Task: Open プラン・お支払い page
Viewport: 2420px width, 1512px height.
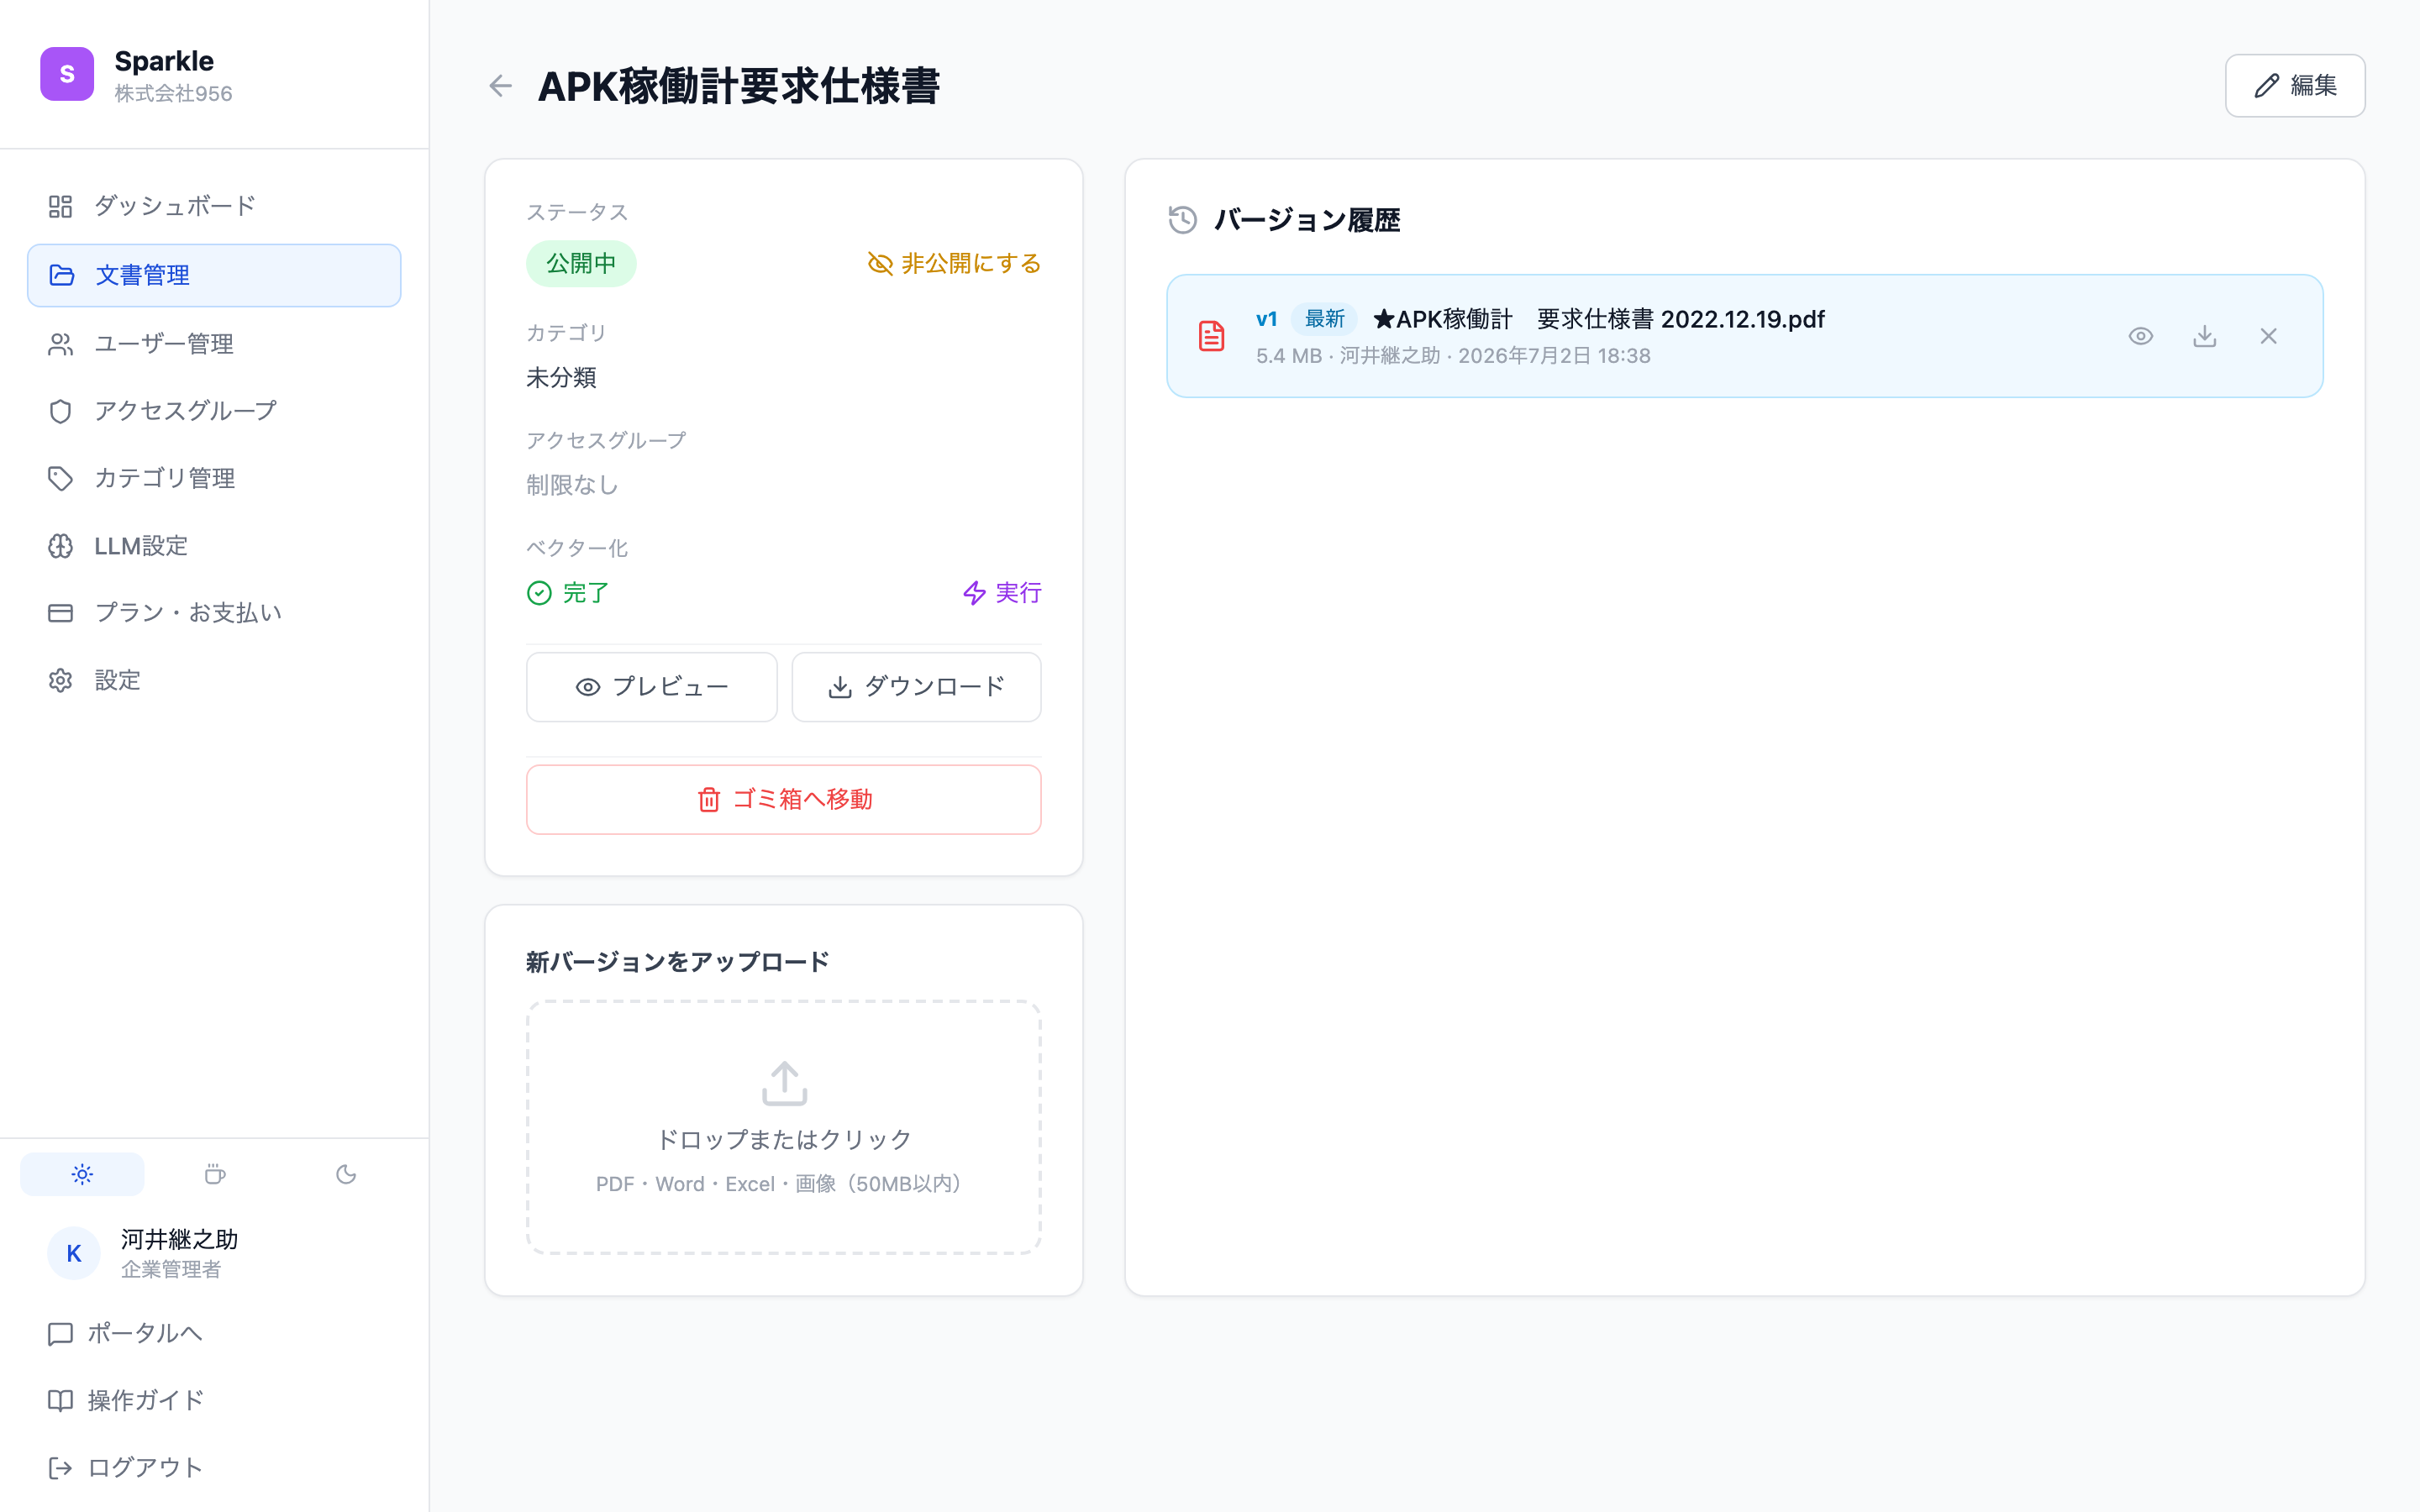Action: click(x=214, y=613)
